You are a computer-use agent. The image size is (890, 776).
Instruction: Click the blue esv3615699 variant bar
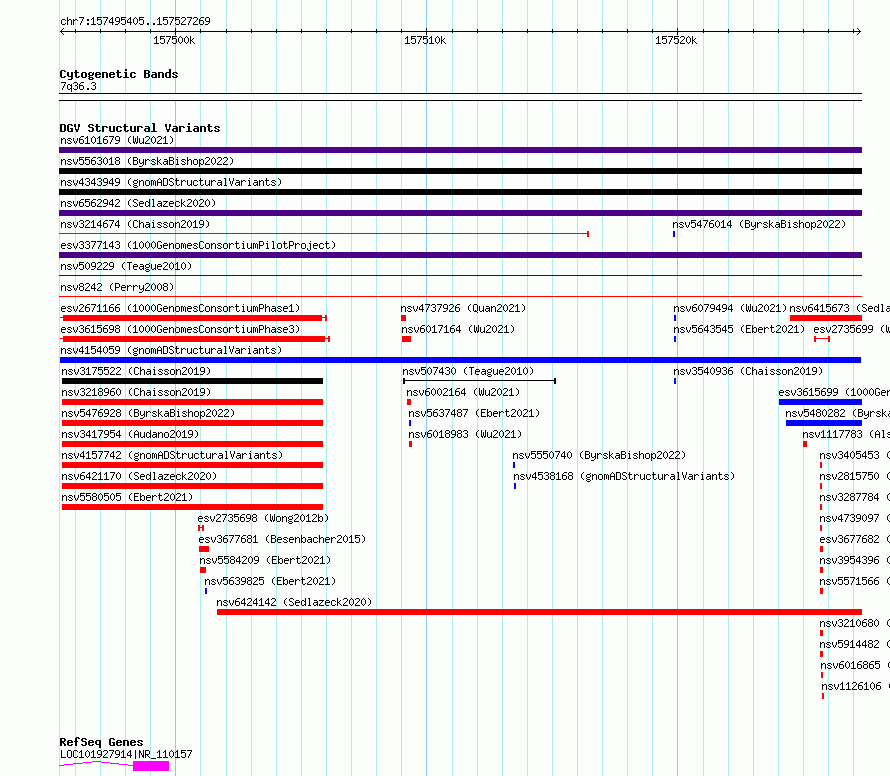point(820,402)
